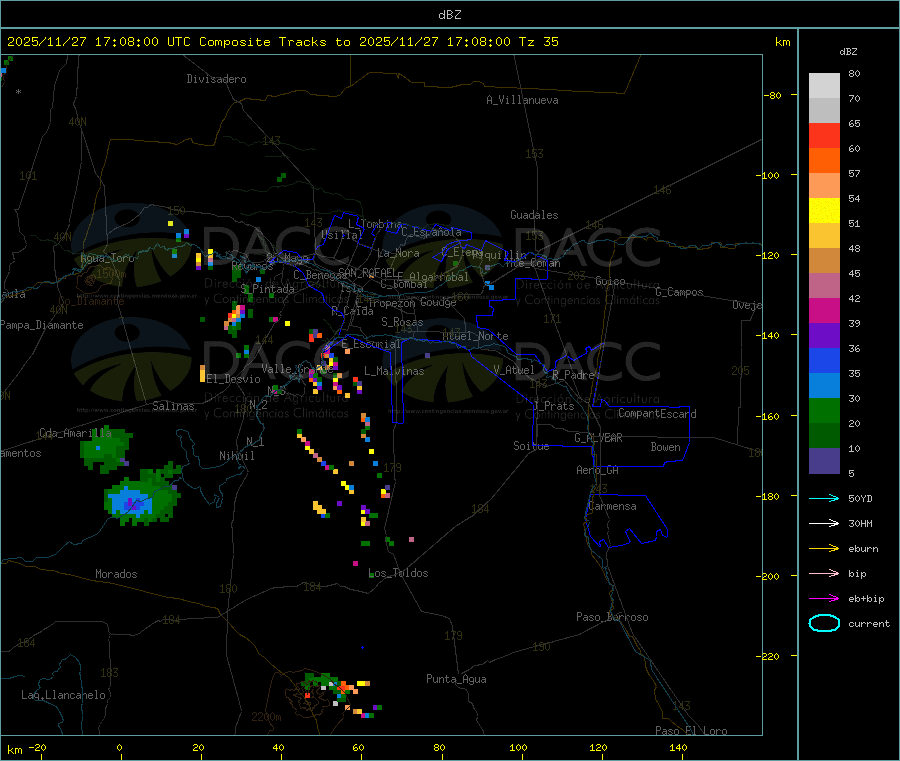The width and height of the screenshot is (900, 761).
Task: Click the 'Lag.Llancanelo' map label
Action: (x=63, y=695)
